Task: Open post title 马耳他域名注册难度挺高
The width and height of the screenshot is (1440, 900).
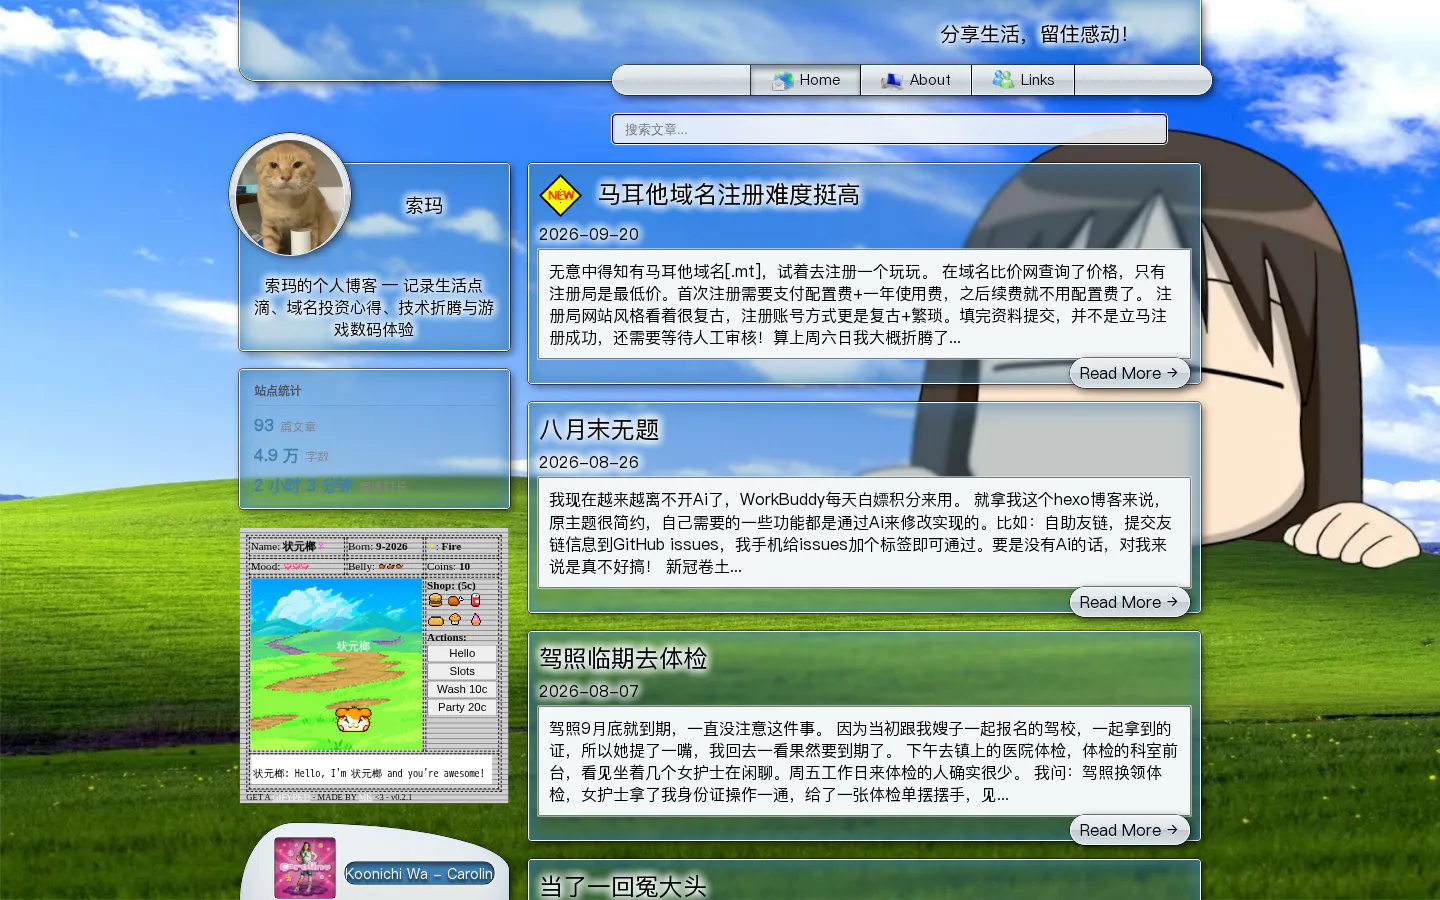Action: [729, 195]
